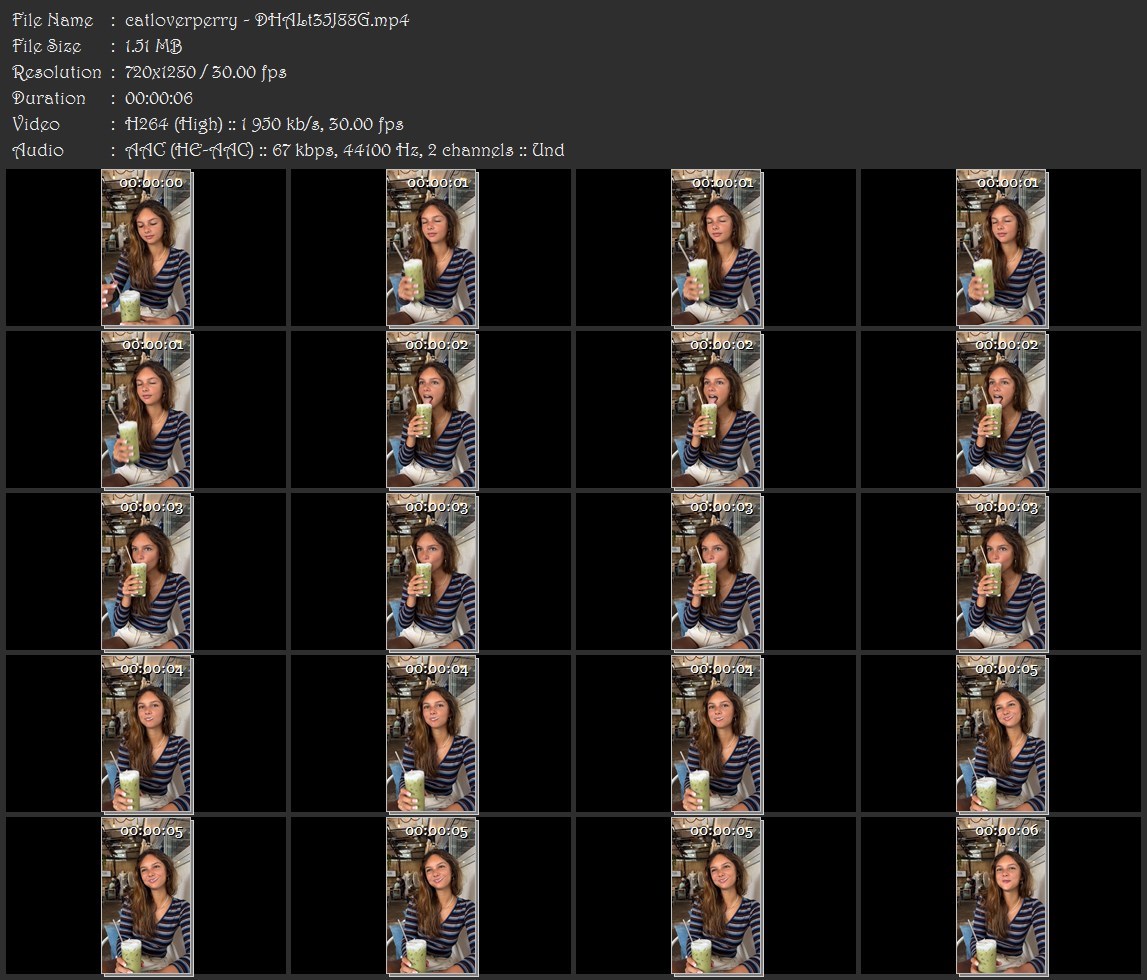Image resolution: width=1147 pixels, height=980 pixels.
Task: Click the Audio label
Action: [x=38, y=151]
